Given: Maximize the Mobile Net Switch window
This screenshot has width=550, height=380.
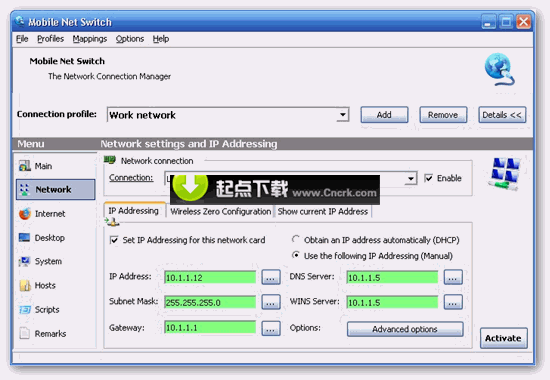Looking at the screenshot, I should [x=506, y=22].
